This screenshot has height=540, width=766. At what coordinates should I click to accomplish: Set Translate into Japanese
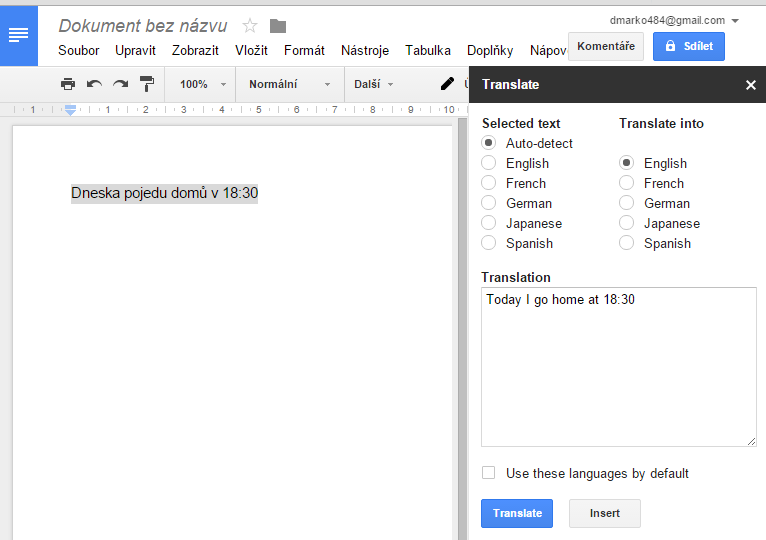pyautogui.click(x=626, y=223)
